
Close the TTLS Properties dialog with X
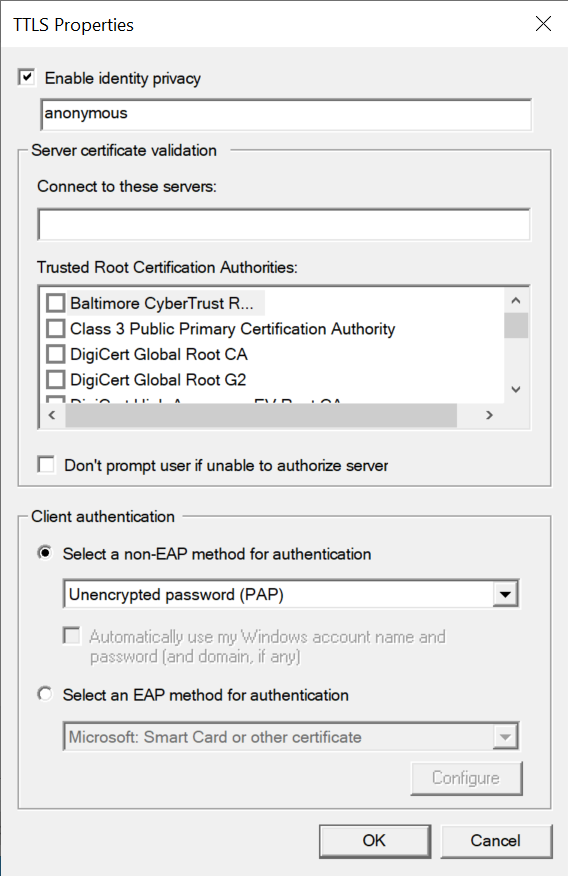click(543, 23)
